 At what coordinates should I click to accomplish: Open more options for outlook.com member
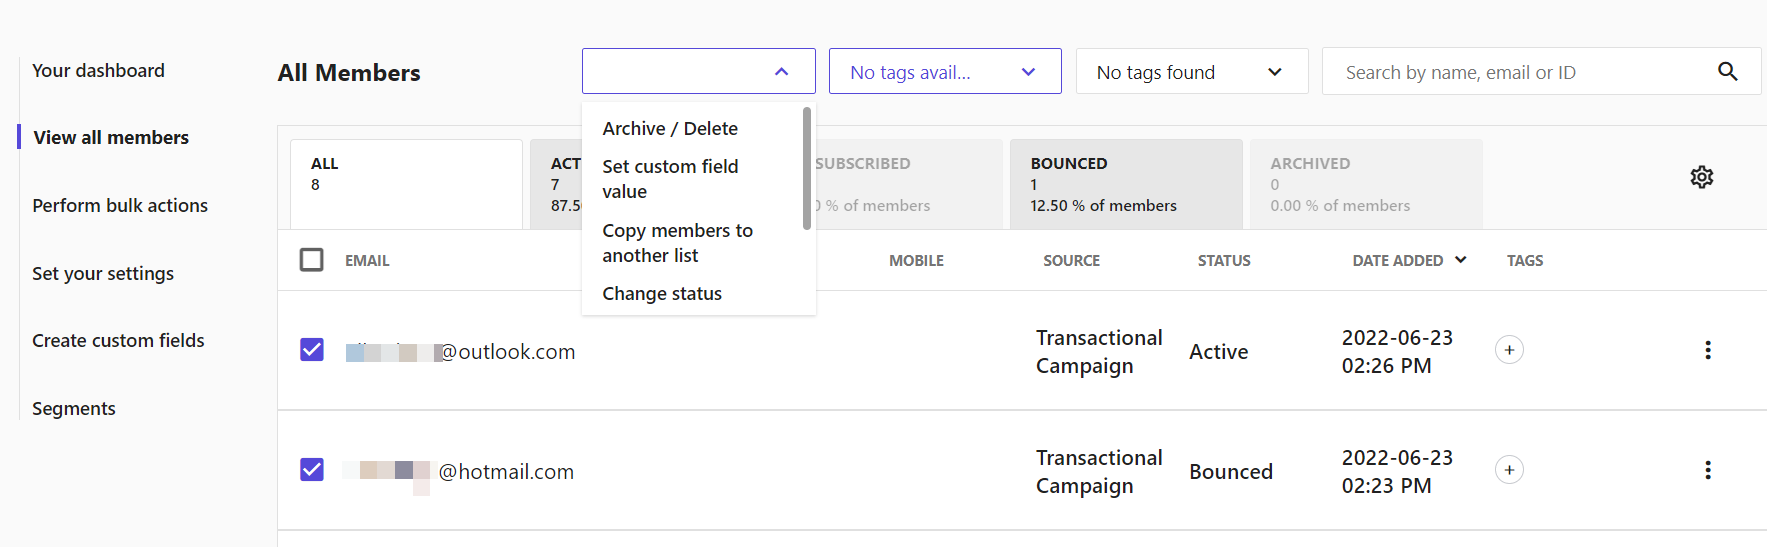(x=1707, y=350)
